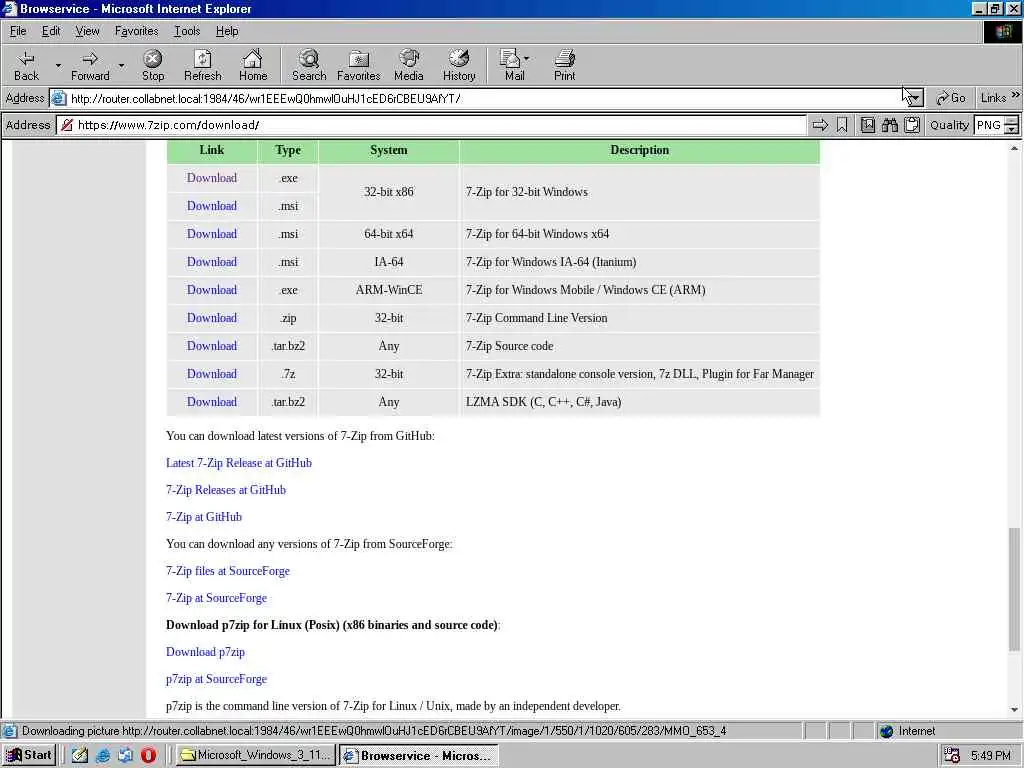Image resolution: width=1024 pixels, height=768 pixels.
Task: Download the 32-bit x86 .exe file
Action: 212,178
